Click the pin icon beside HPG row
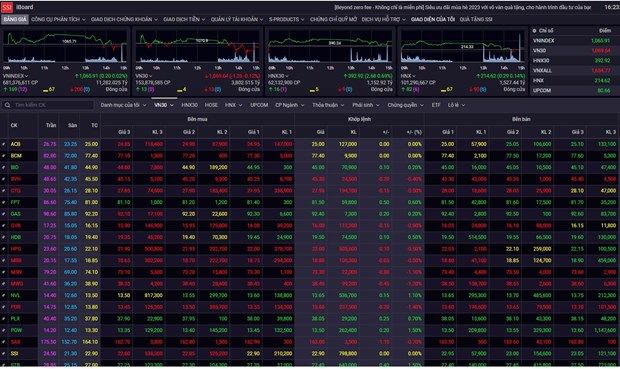 (x=4, y=249)
